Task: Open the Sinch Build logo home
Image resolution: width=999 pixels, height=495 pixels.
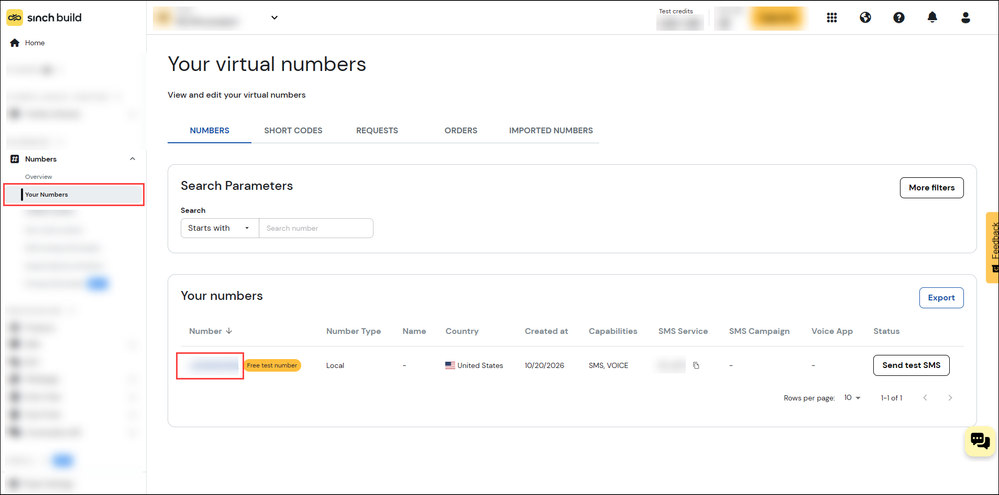Action: tap(44, 17)
